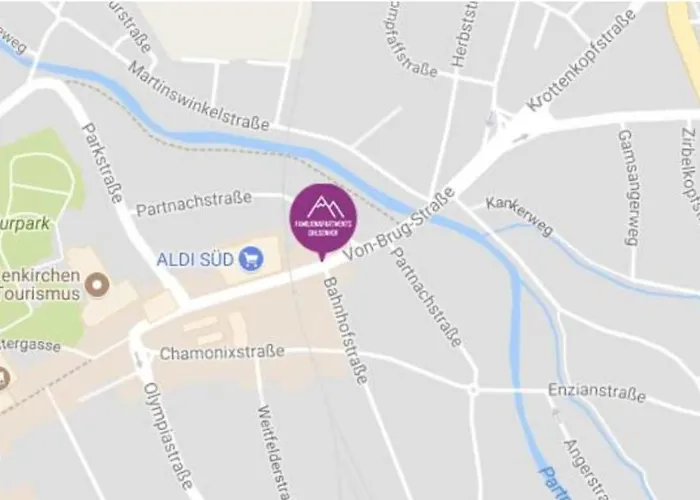Click the Enzianstraße street label
This screenshot has height=500, width=700.
coord(597,392)
